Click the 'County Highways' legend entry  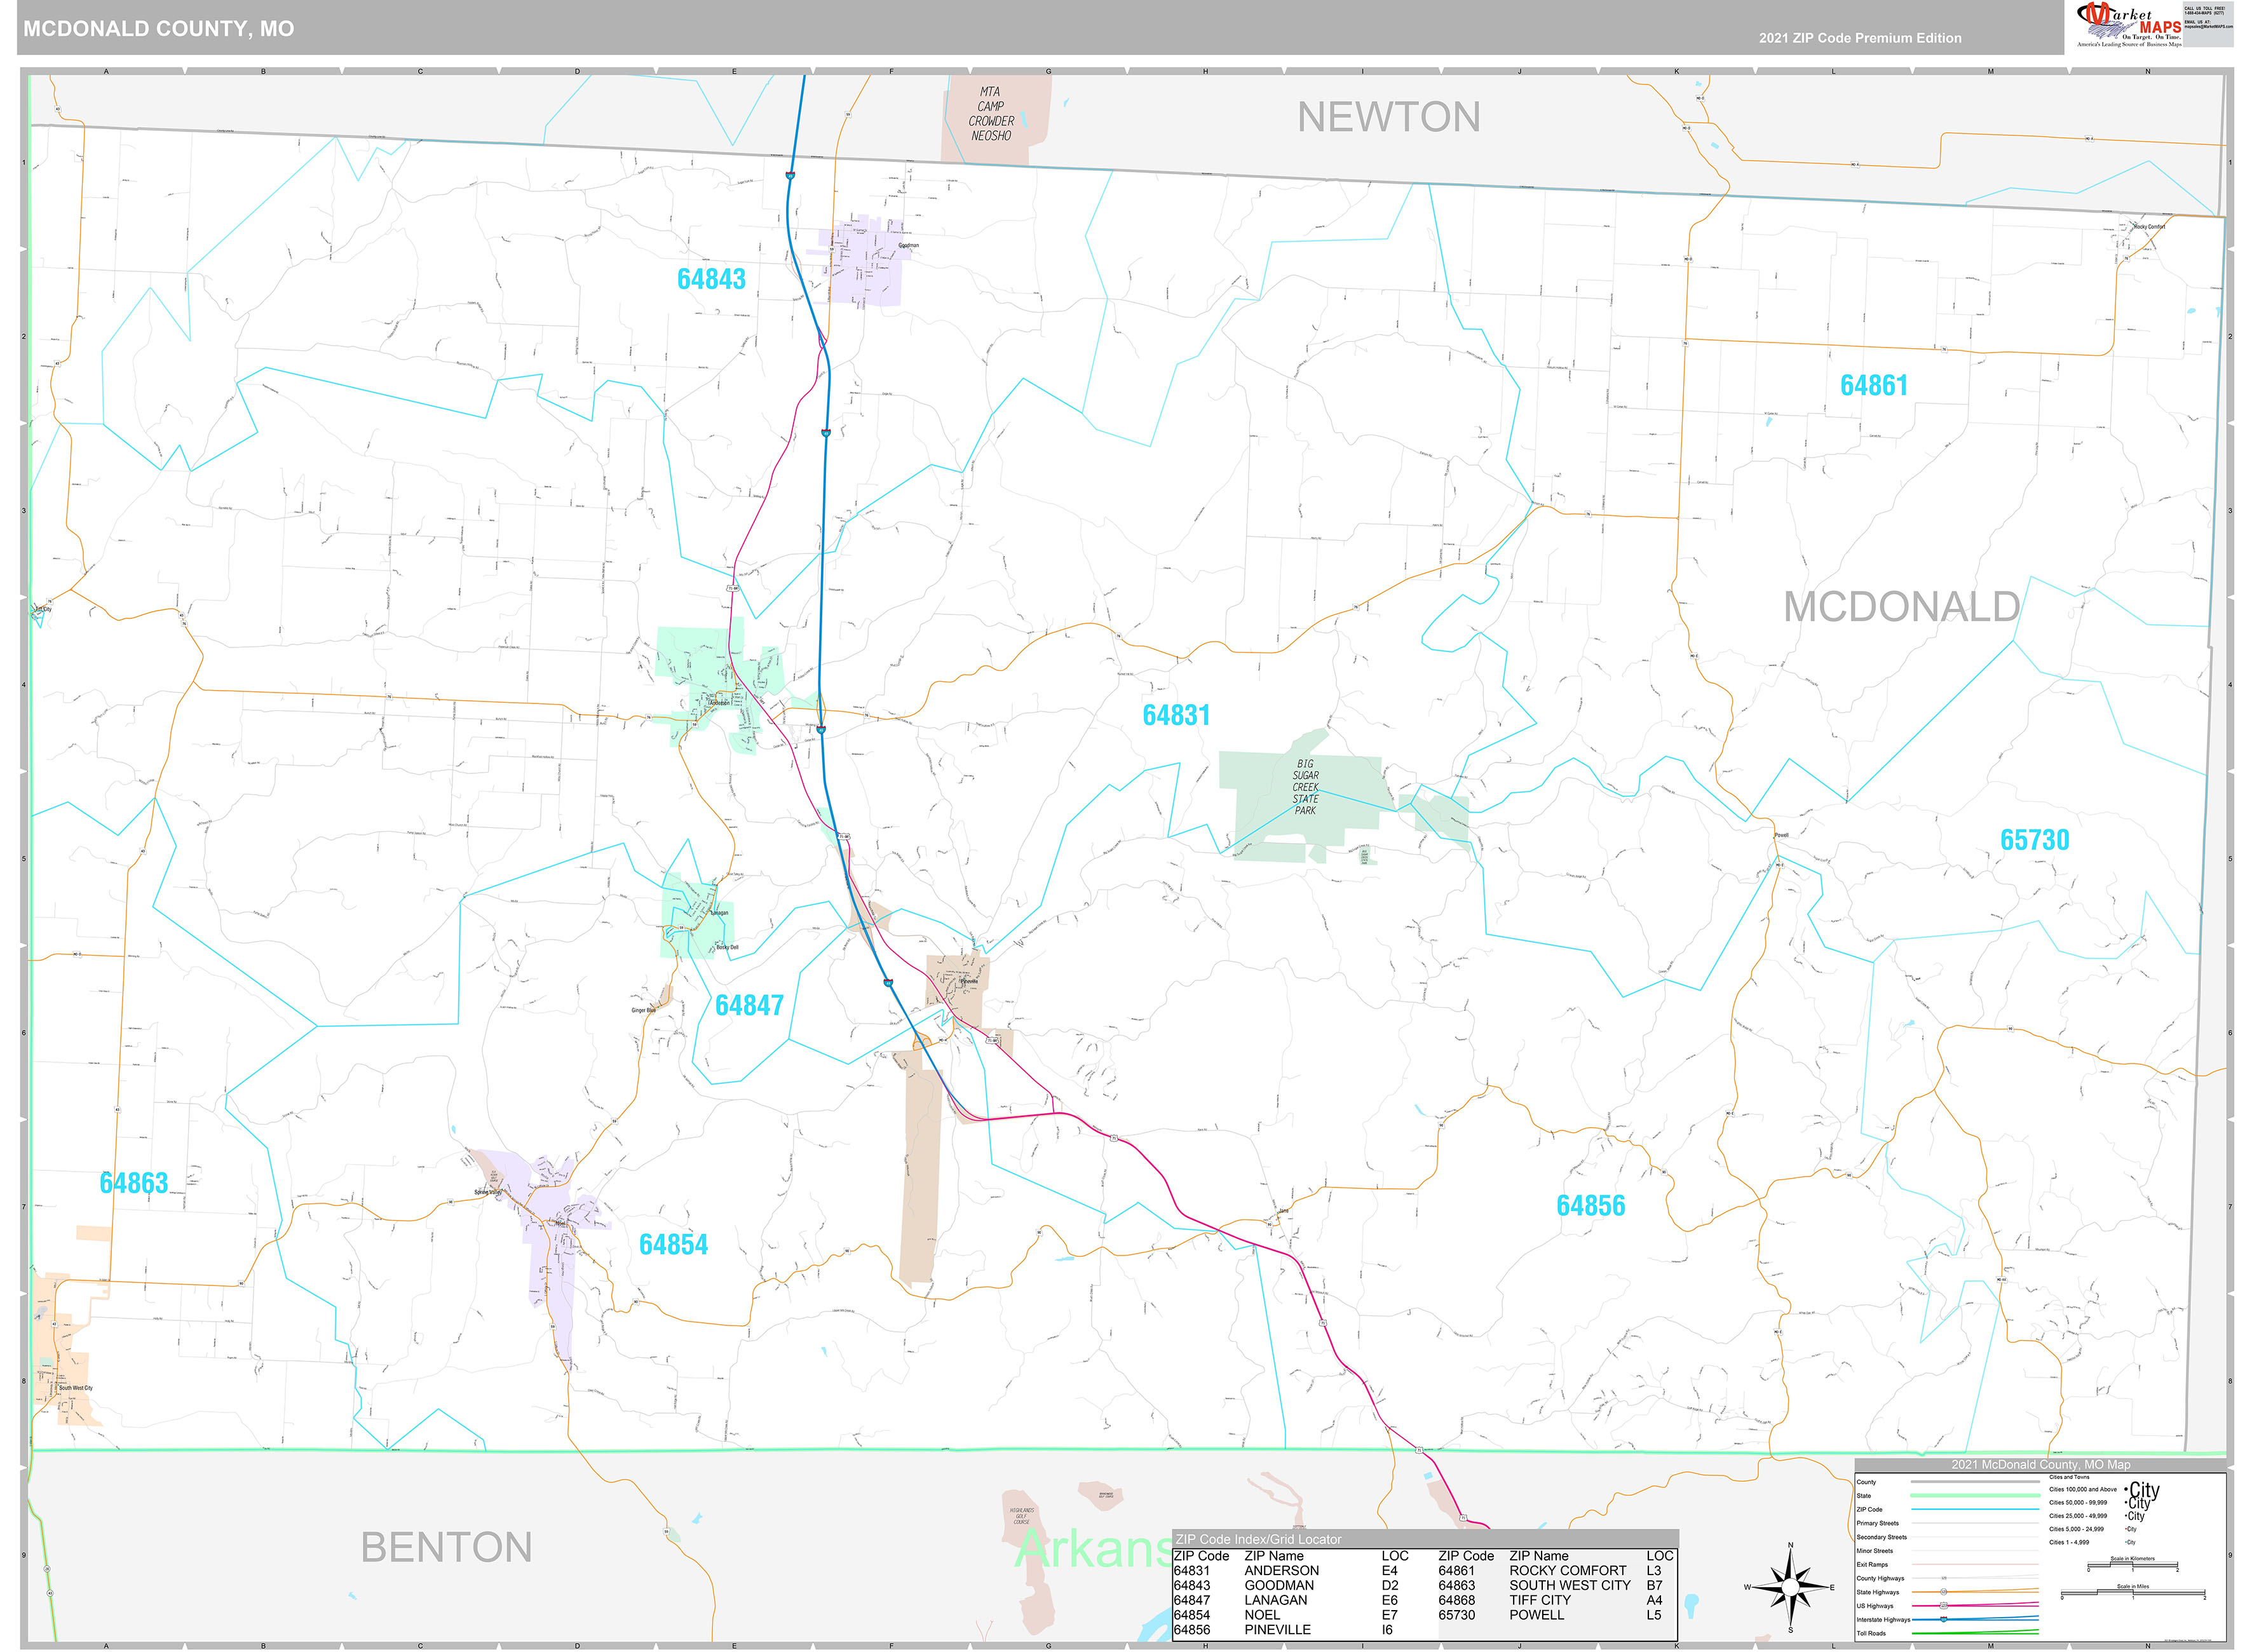click(x=1881, y=1579)
